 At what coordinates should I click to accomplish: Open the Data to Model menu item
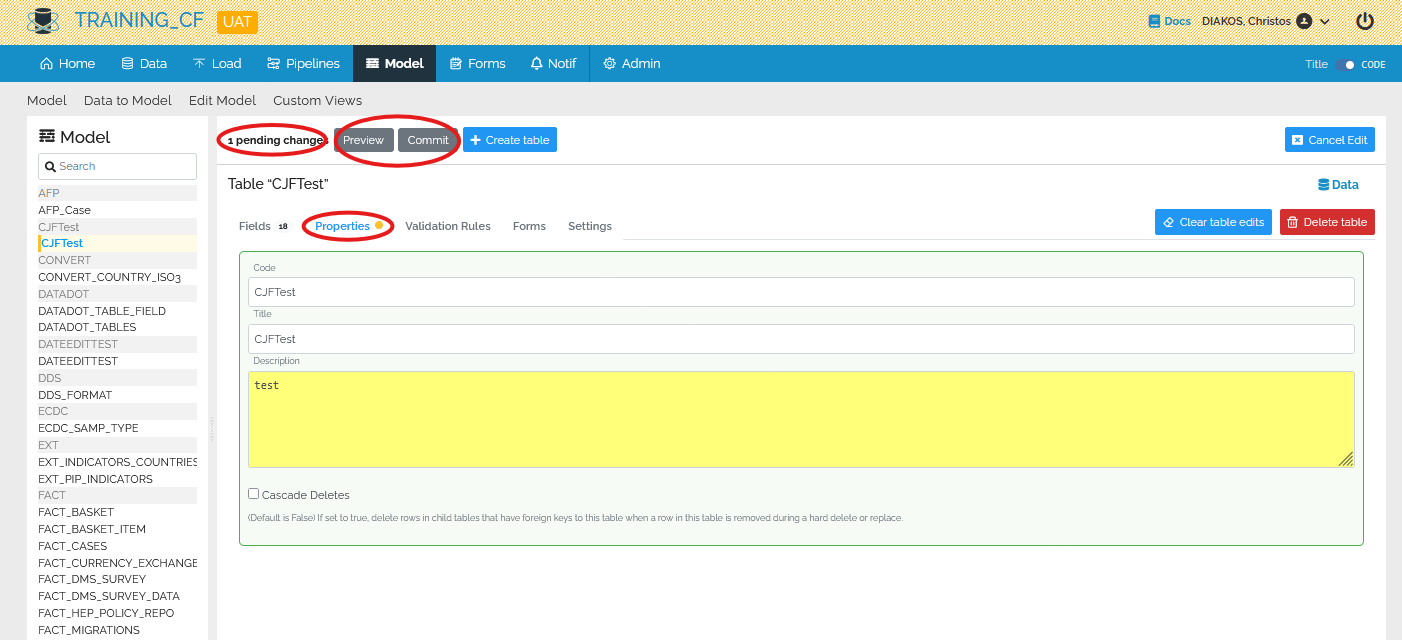[127, 100]
